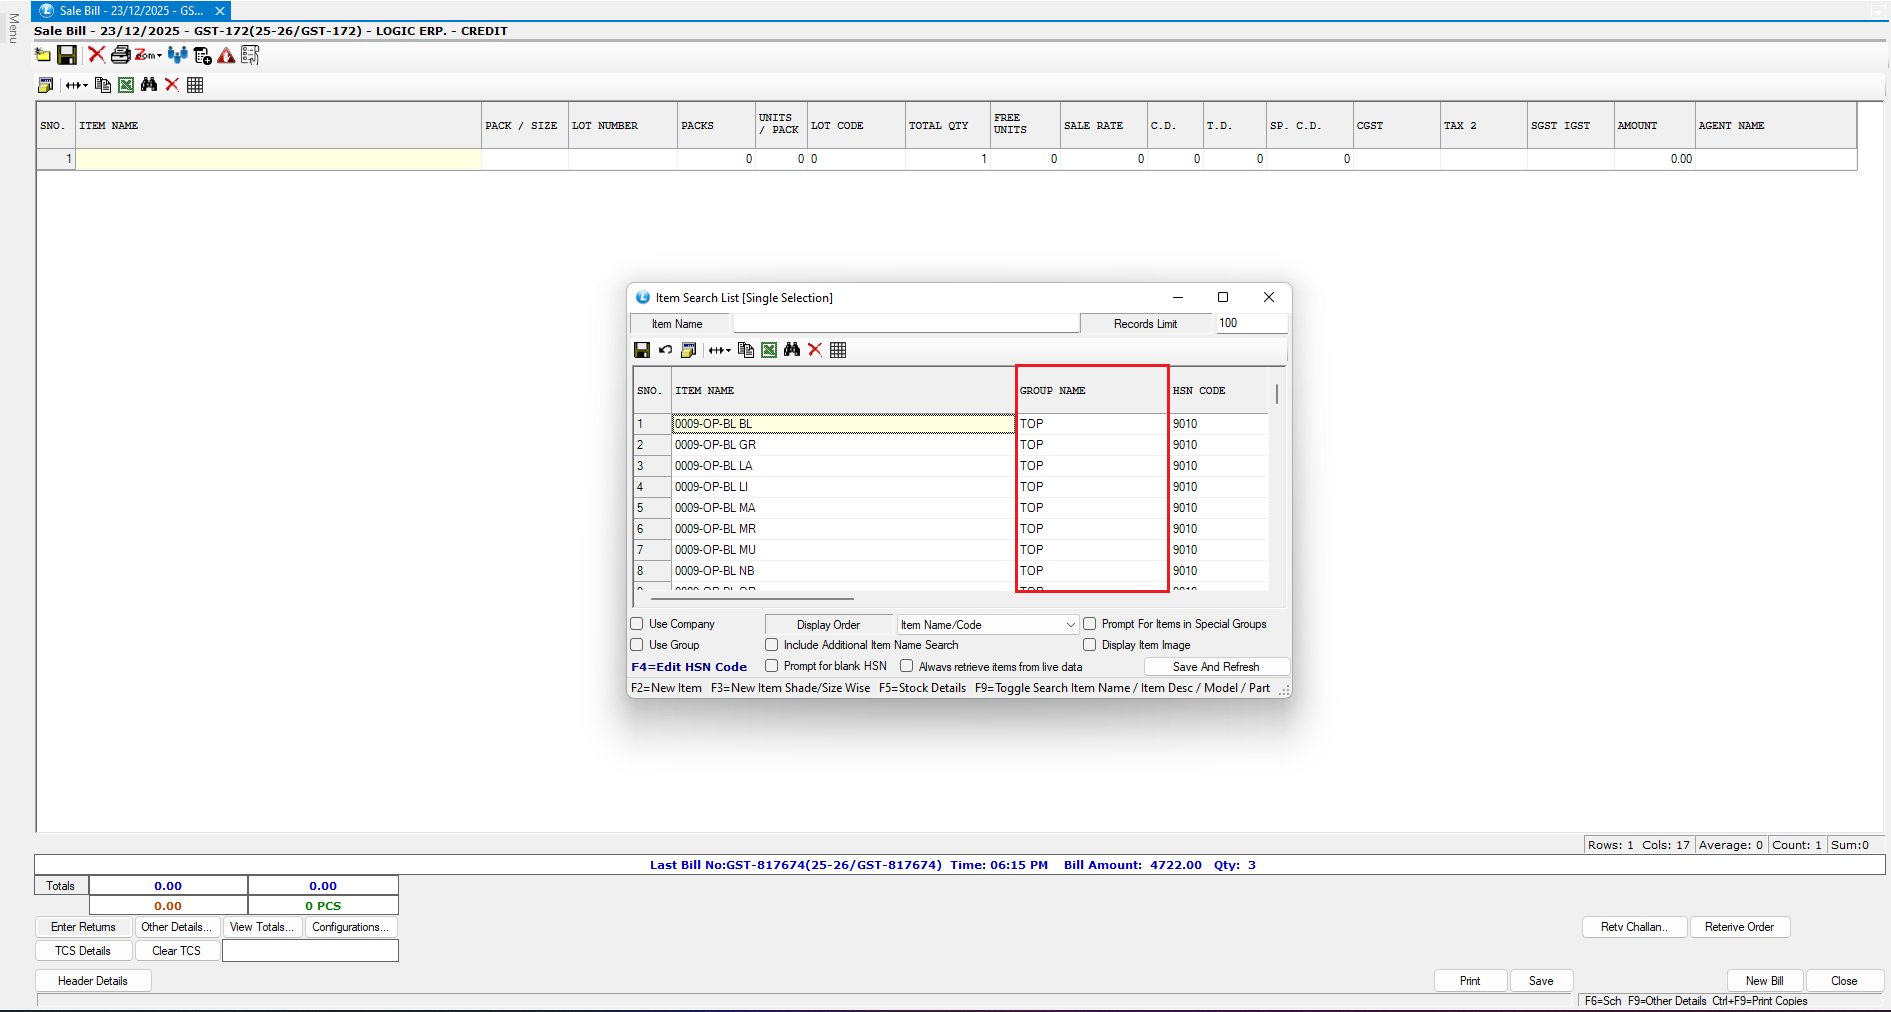Click the red warning triangle toolbar icon

pos(227,56)
